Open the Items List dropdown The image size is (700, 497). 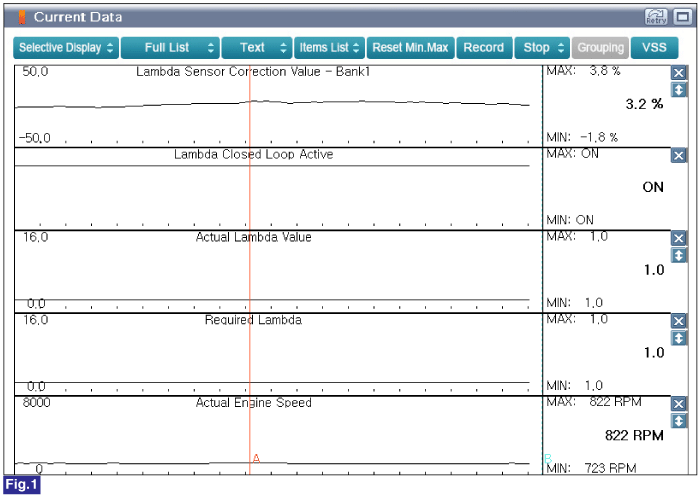pos(329,48)
